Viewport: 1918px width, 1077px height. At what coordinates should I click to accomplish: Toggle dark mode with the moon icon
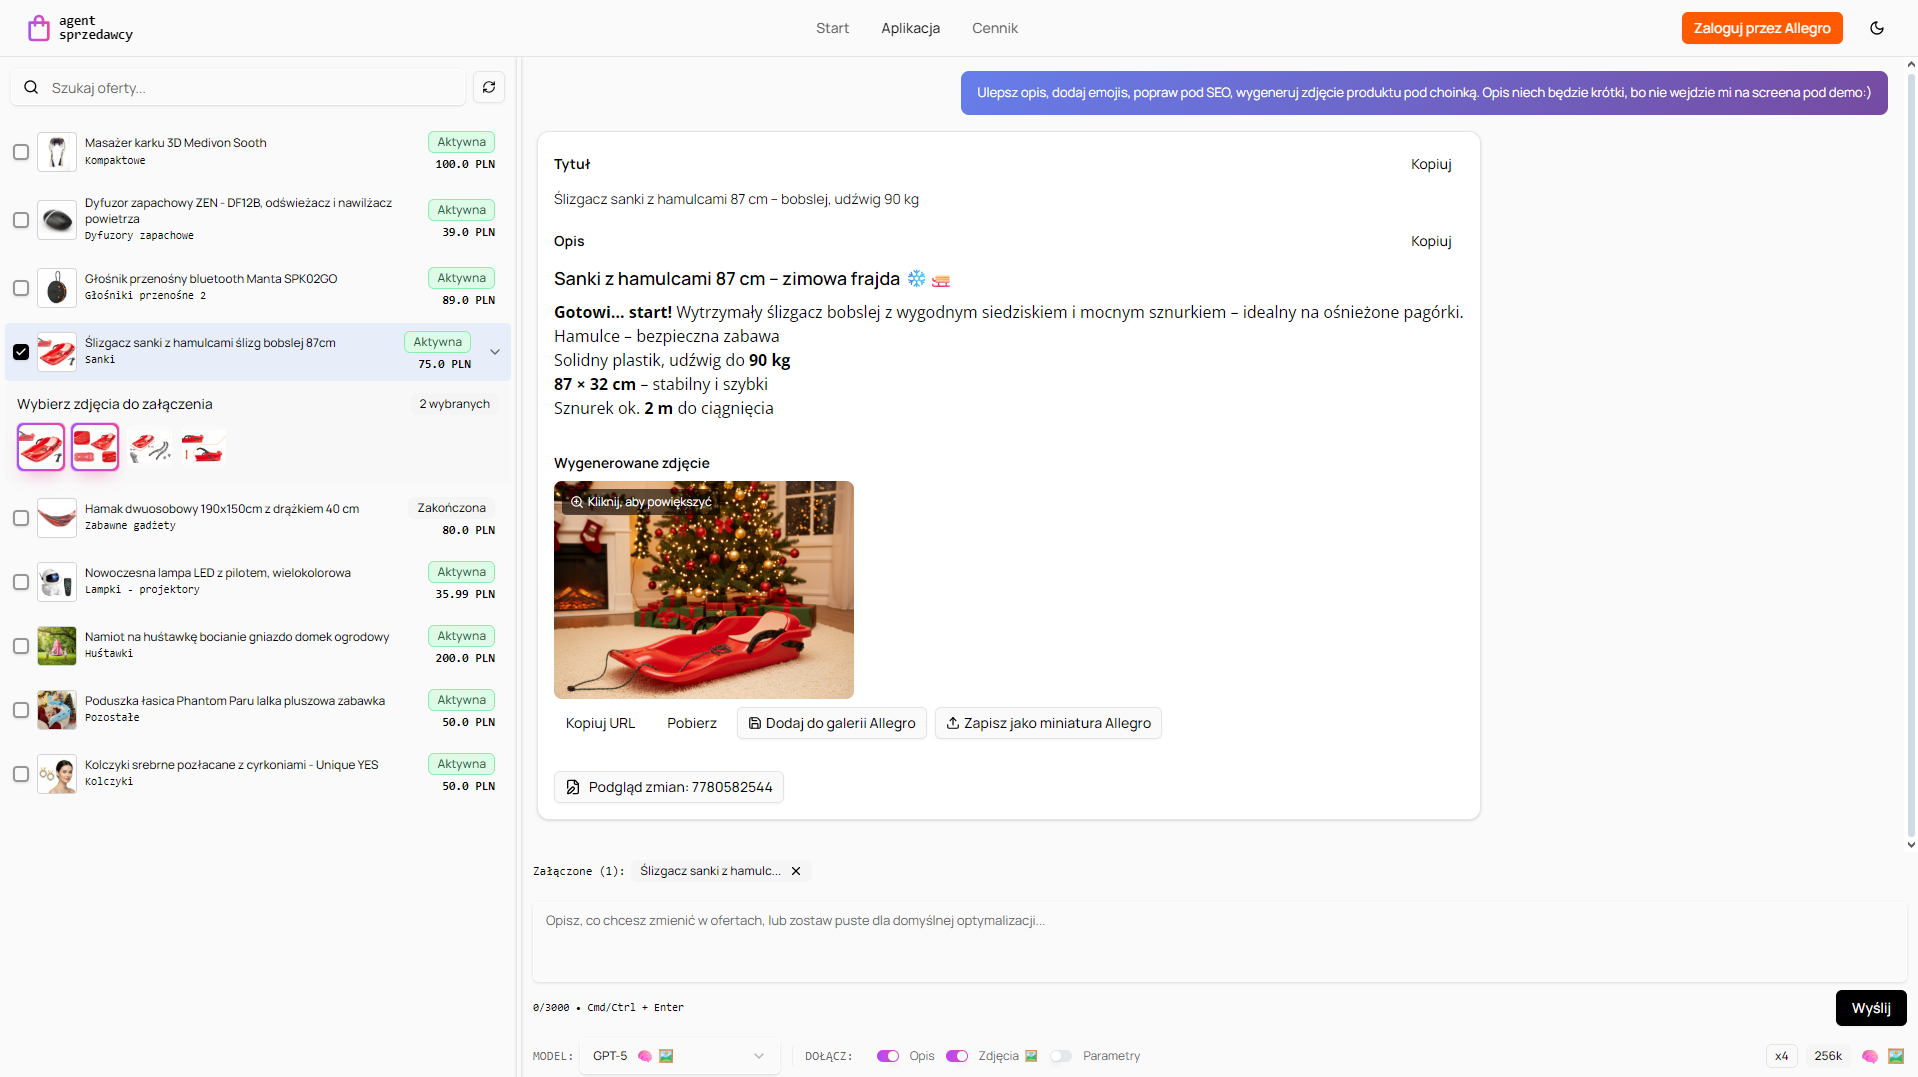click(x=1876, y=28)
